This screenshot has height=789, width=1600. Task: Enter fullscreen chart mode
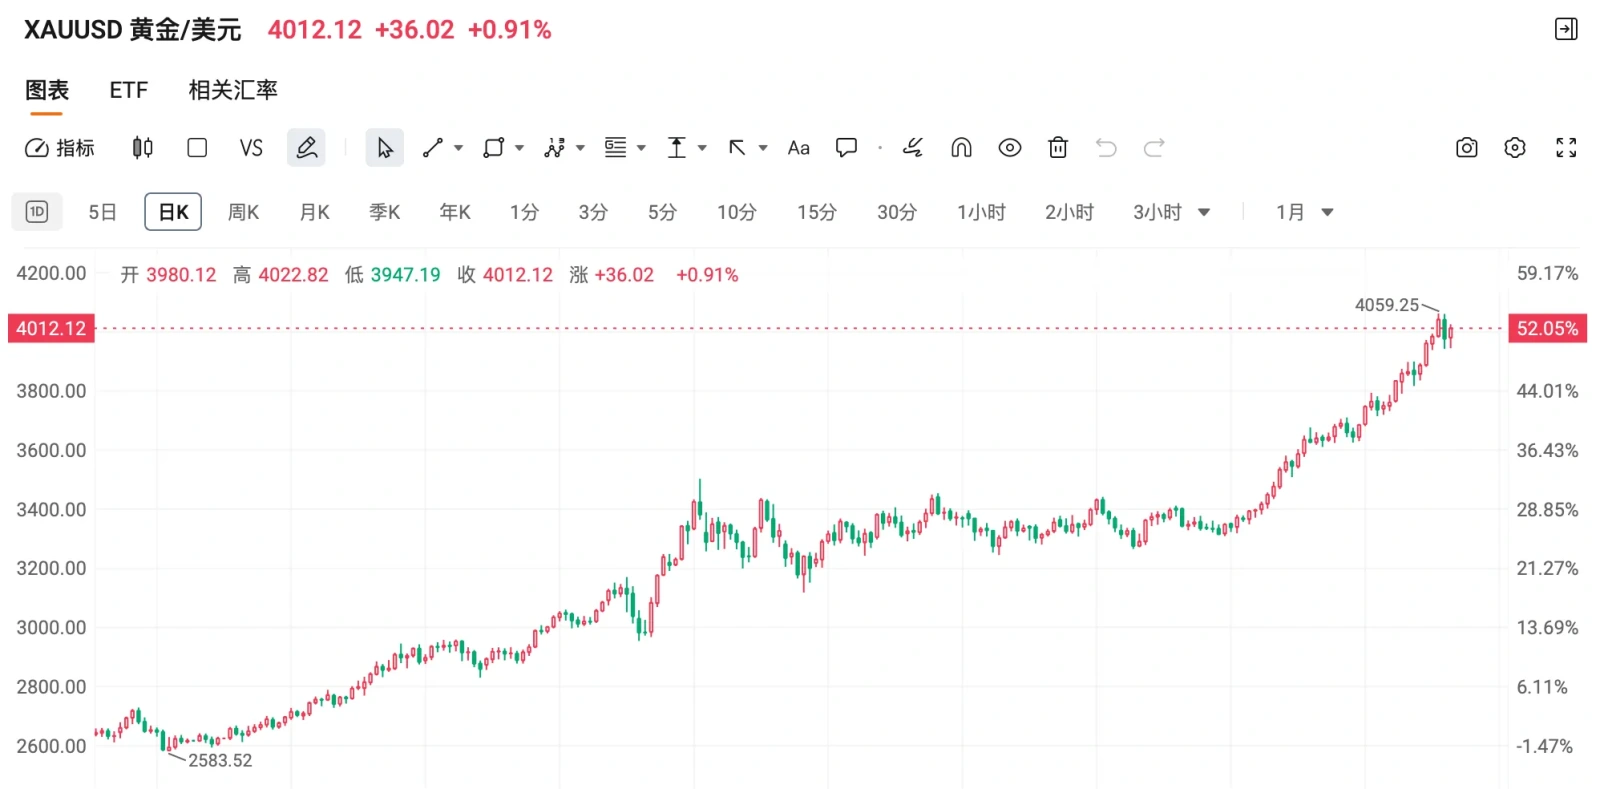click(x=1566, y=147)
